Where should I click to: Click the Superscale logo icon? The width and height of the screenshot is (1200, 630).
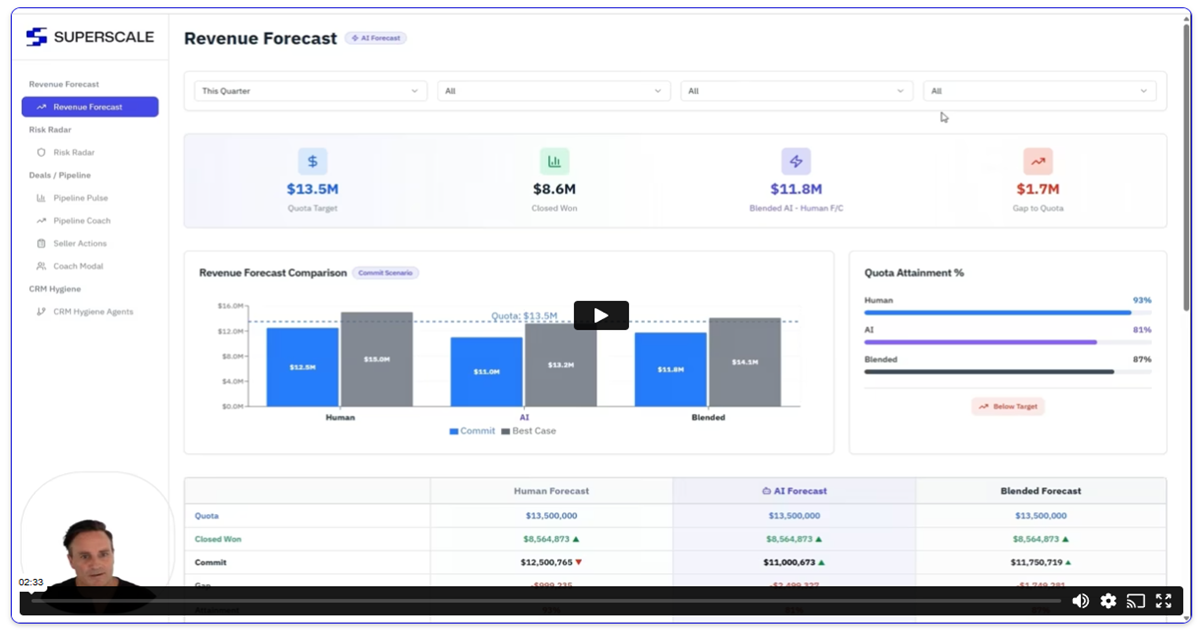point(36,37)
